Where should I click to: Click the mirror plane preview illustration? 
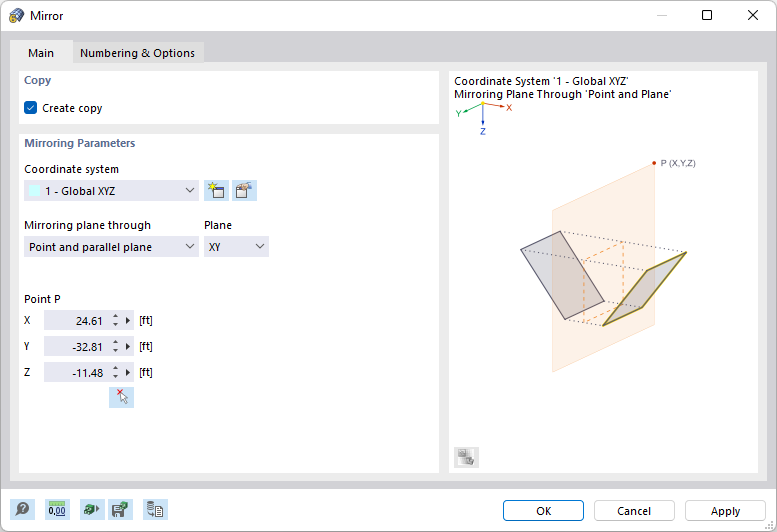point(604,267)
